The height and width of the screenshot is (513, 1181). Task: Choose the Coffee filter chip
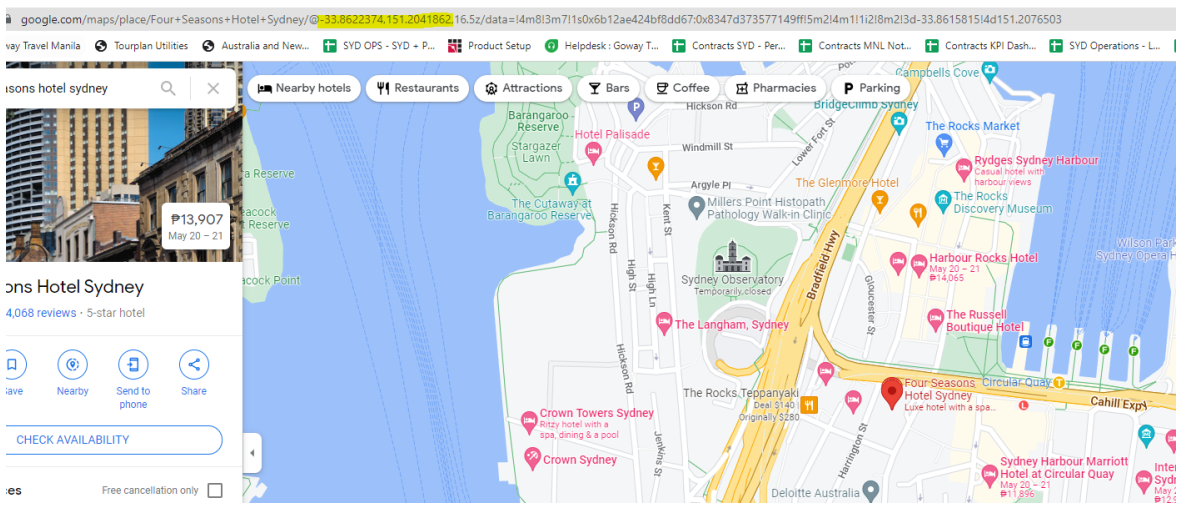coord(682,88)
